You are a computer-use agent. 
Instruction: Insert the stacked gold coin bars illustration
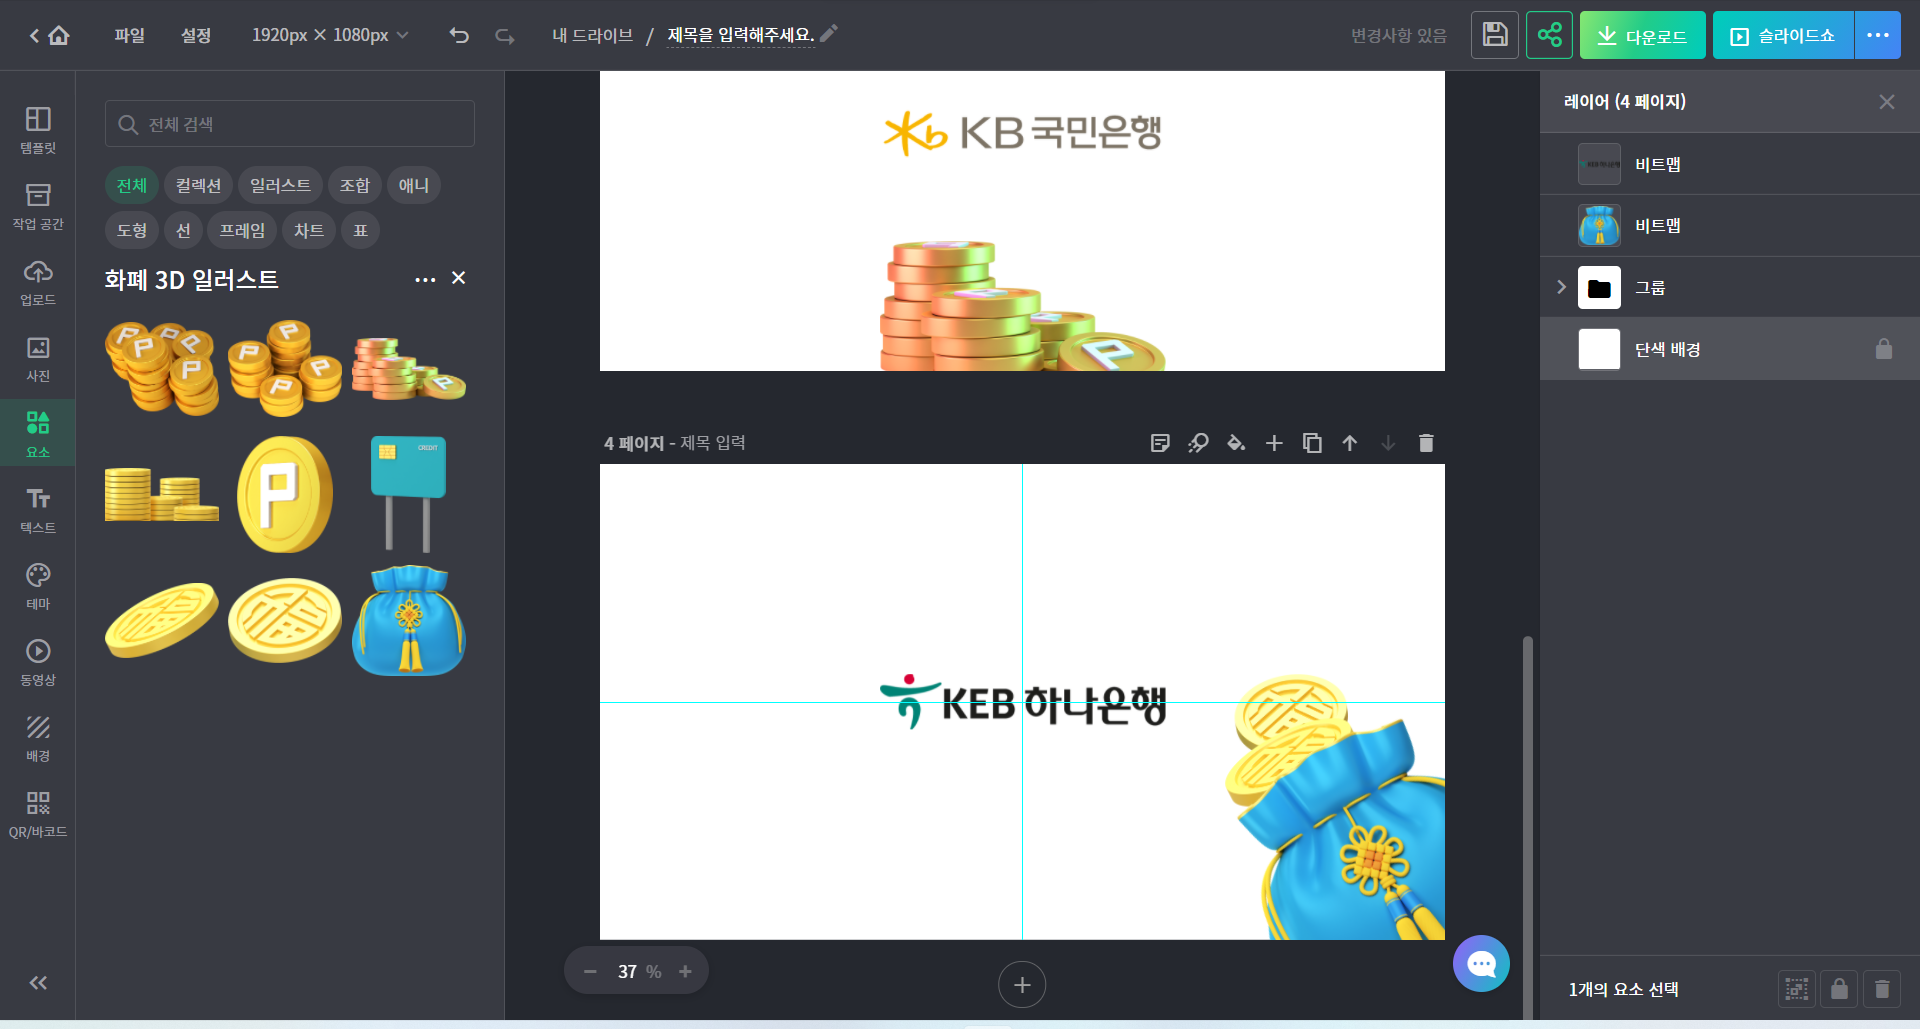coord(161,494)
